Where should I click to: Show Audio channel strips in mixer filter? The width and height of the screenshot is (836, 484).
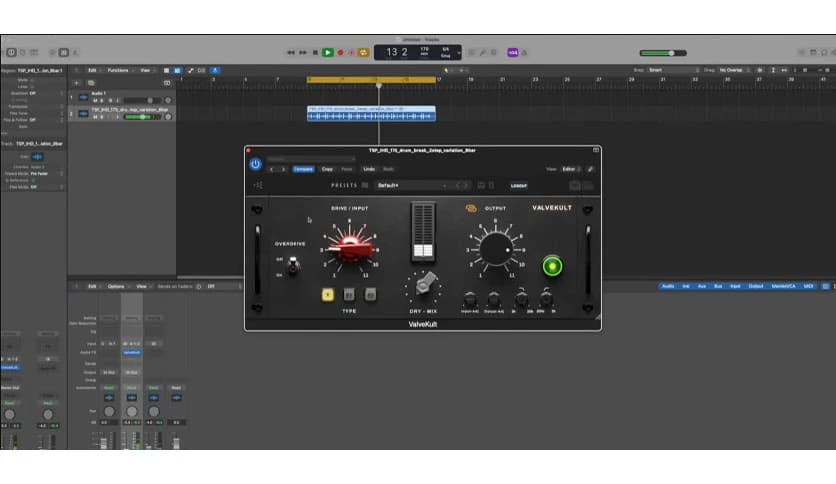pos(668,286)
